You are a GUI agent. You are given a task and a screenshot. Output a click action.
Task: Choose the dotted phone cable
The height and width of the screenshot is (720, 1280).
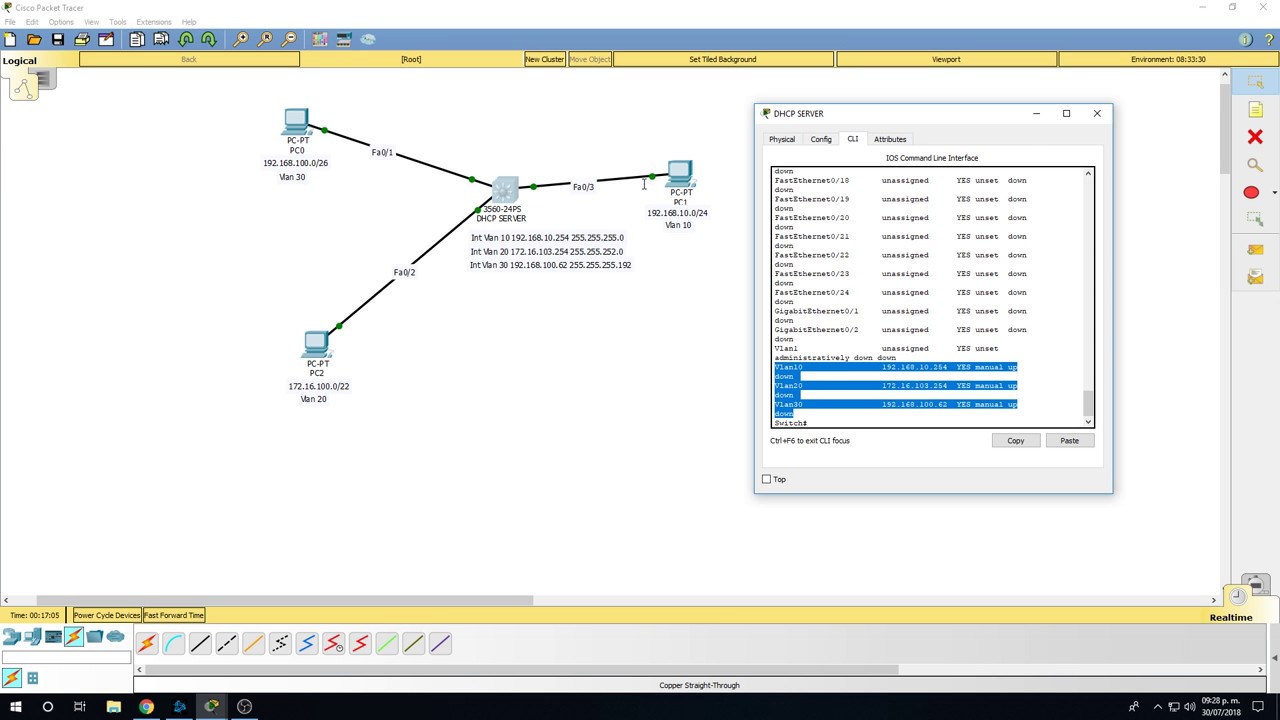click(280, 644)
